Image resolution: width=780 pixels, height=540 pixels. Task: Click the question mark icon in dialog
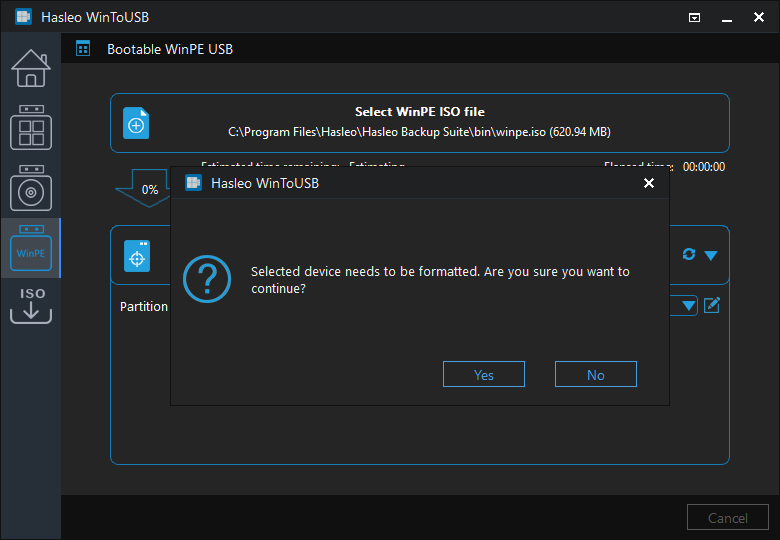207,279
